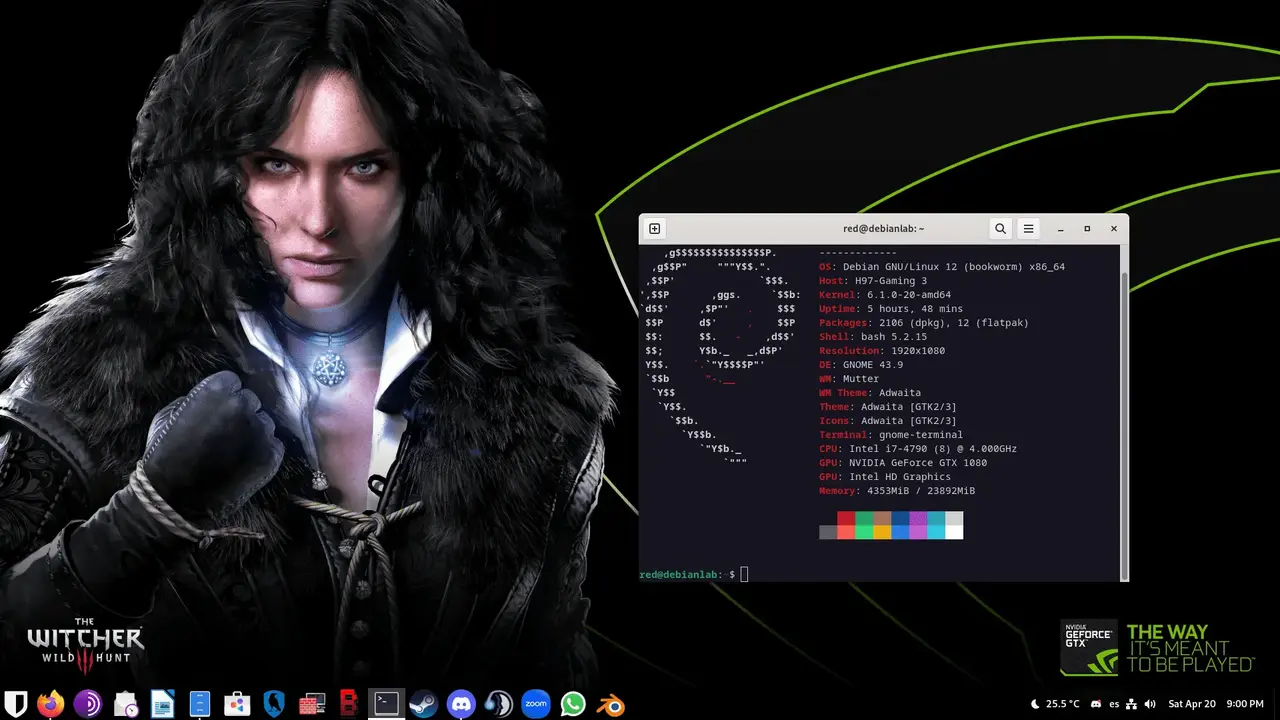Click the 'Uptime: 5 hours, 48 mins' line
Screen dimensions: 1280x720
(x=891, y=309)
